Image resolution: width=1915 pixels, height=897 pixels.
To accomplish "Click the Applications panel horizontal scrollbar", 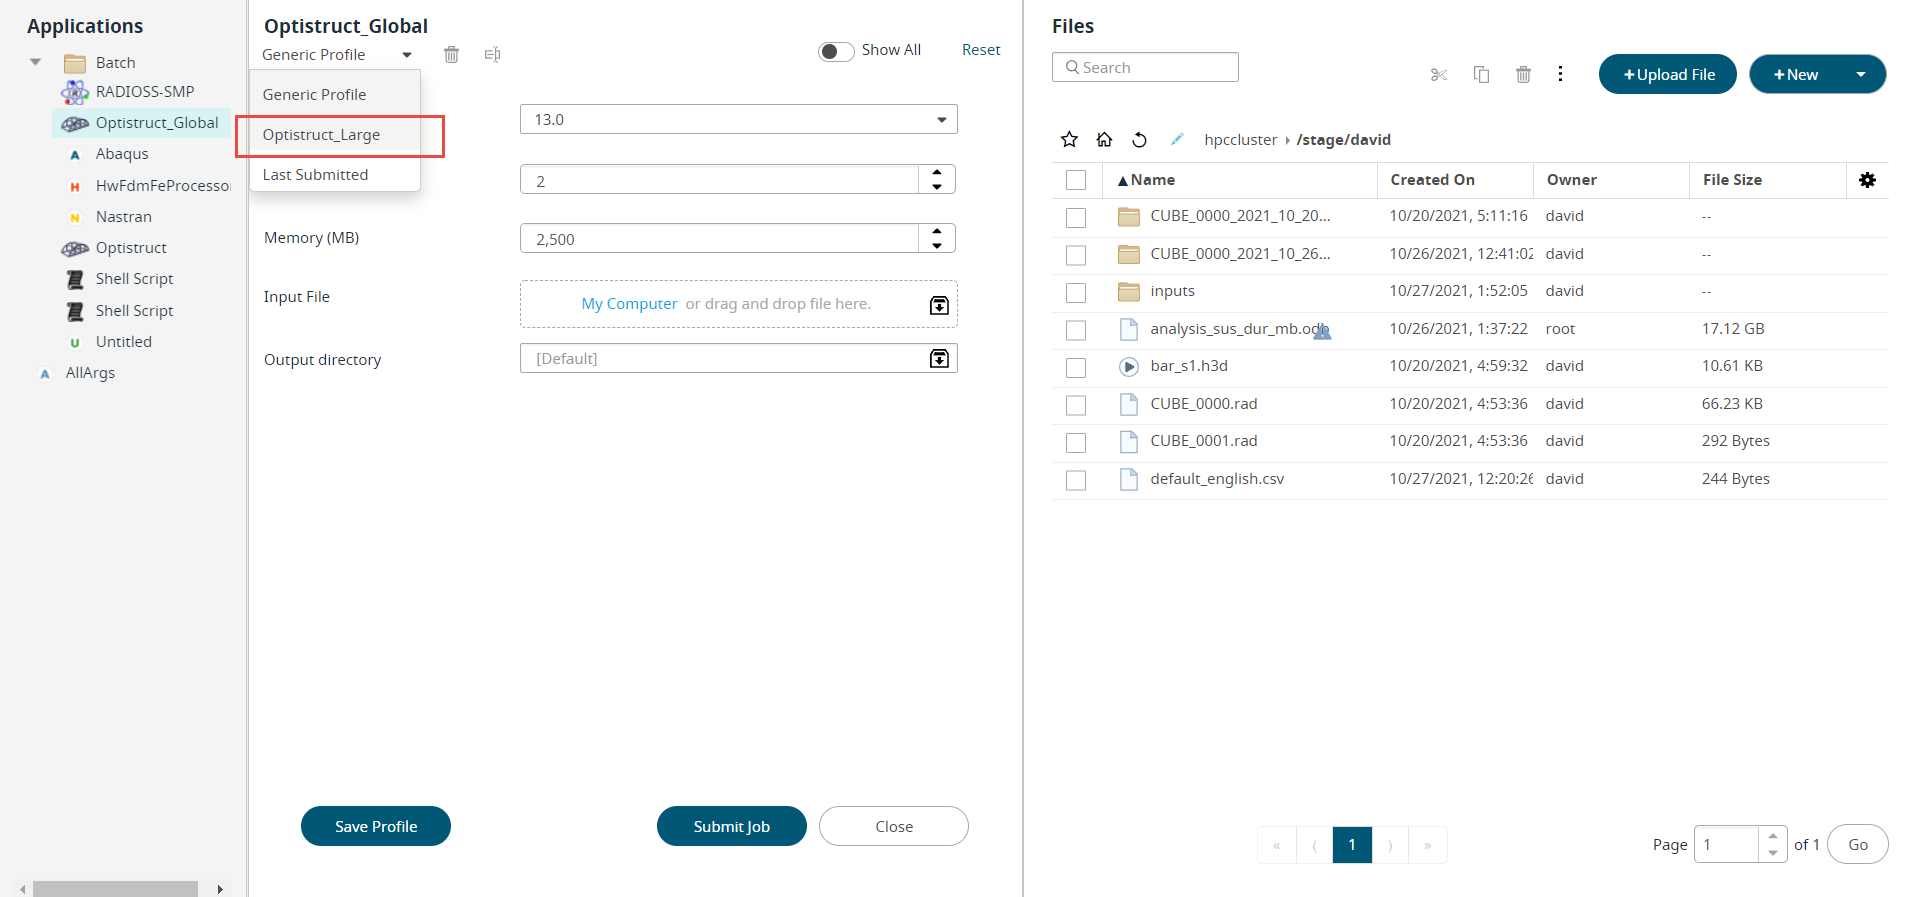I will point(115,889).
